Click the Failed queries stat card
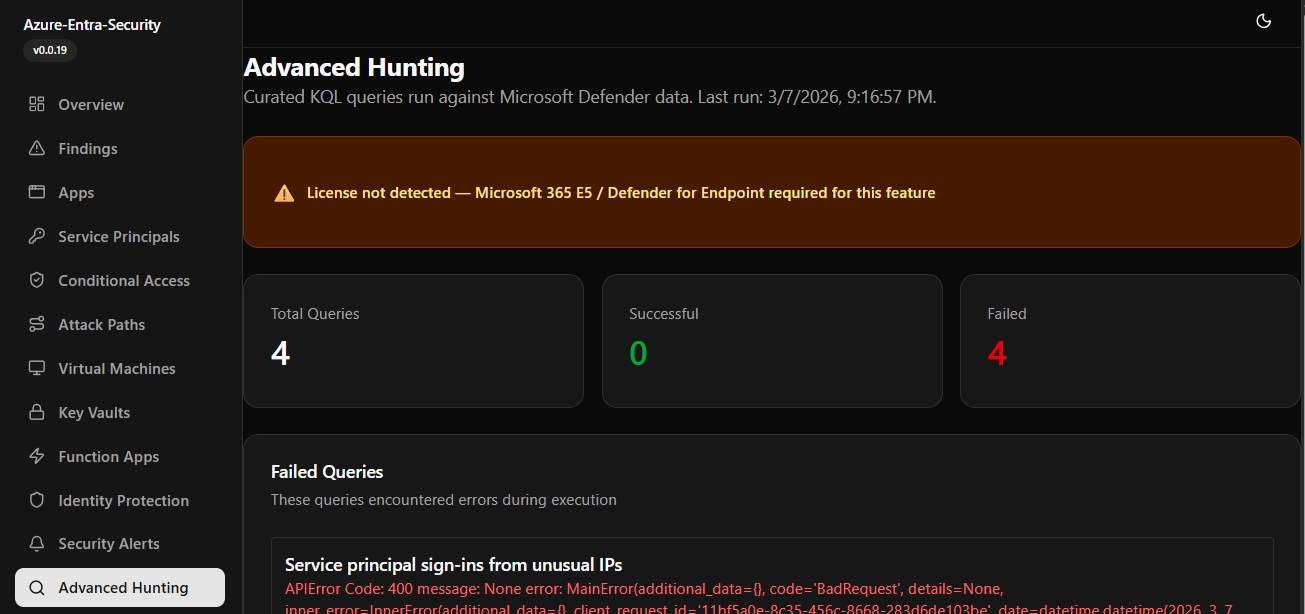This screenshot has width=1305, height=614. (1129, 341)
